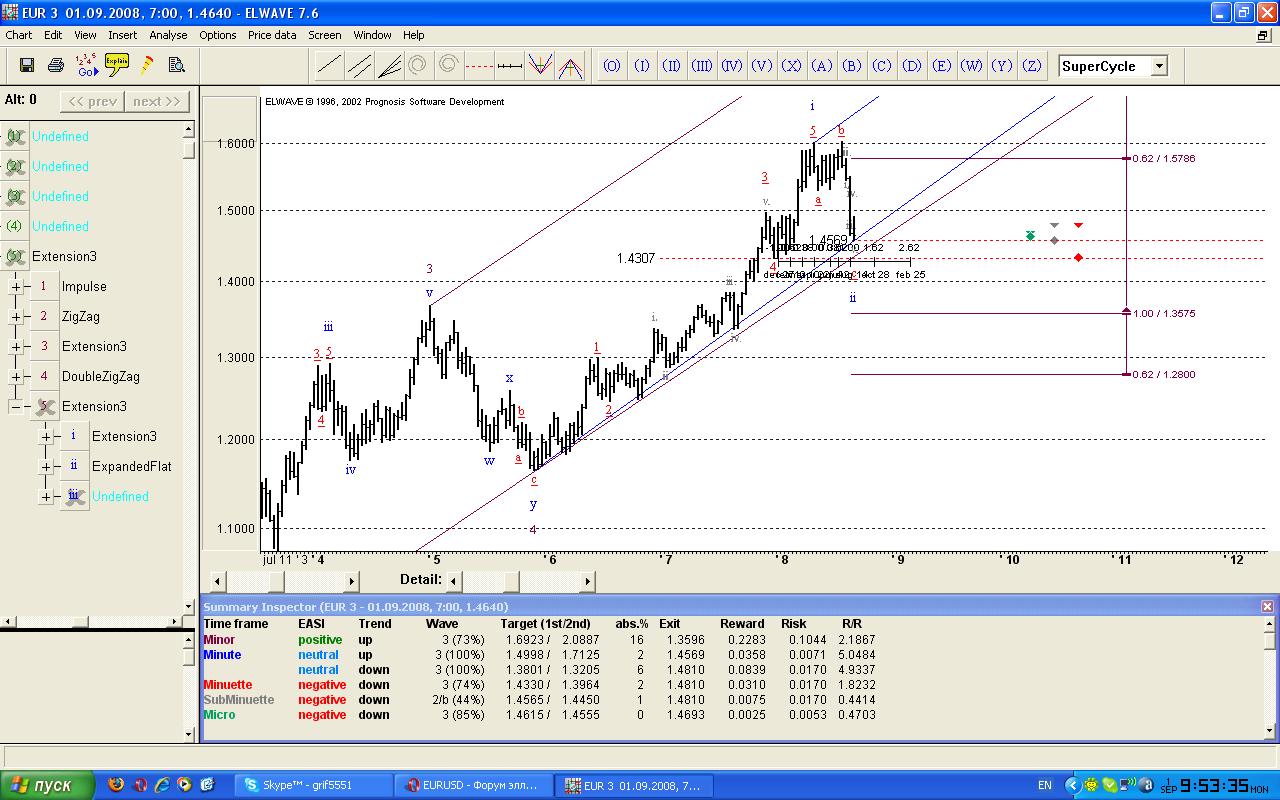The height and width of the screenshot is (800, 1280).
Task: Insert wave label (W)
Action: [972, 66]
